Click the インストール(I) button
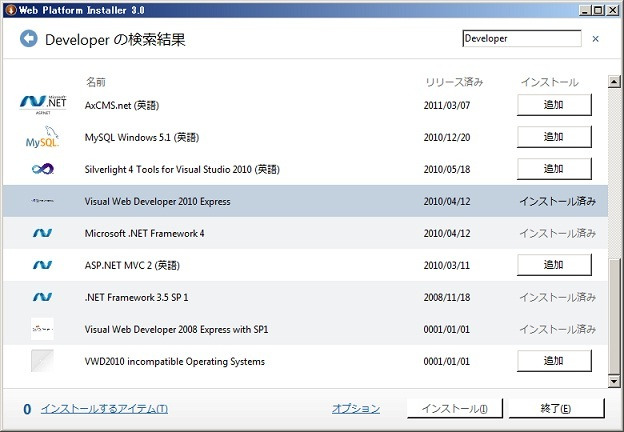This screenshot has height=432, width=624. click(454, 409)
